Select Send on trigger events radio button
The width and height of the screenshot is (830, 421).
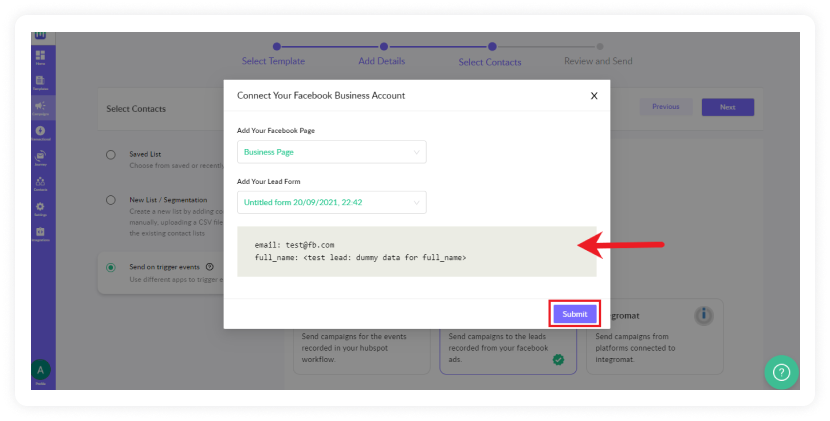(111, 267)
